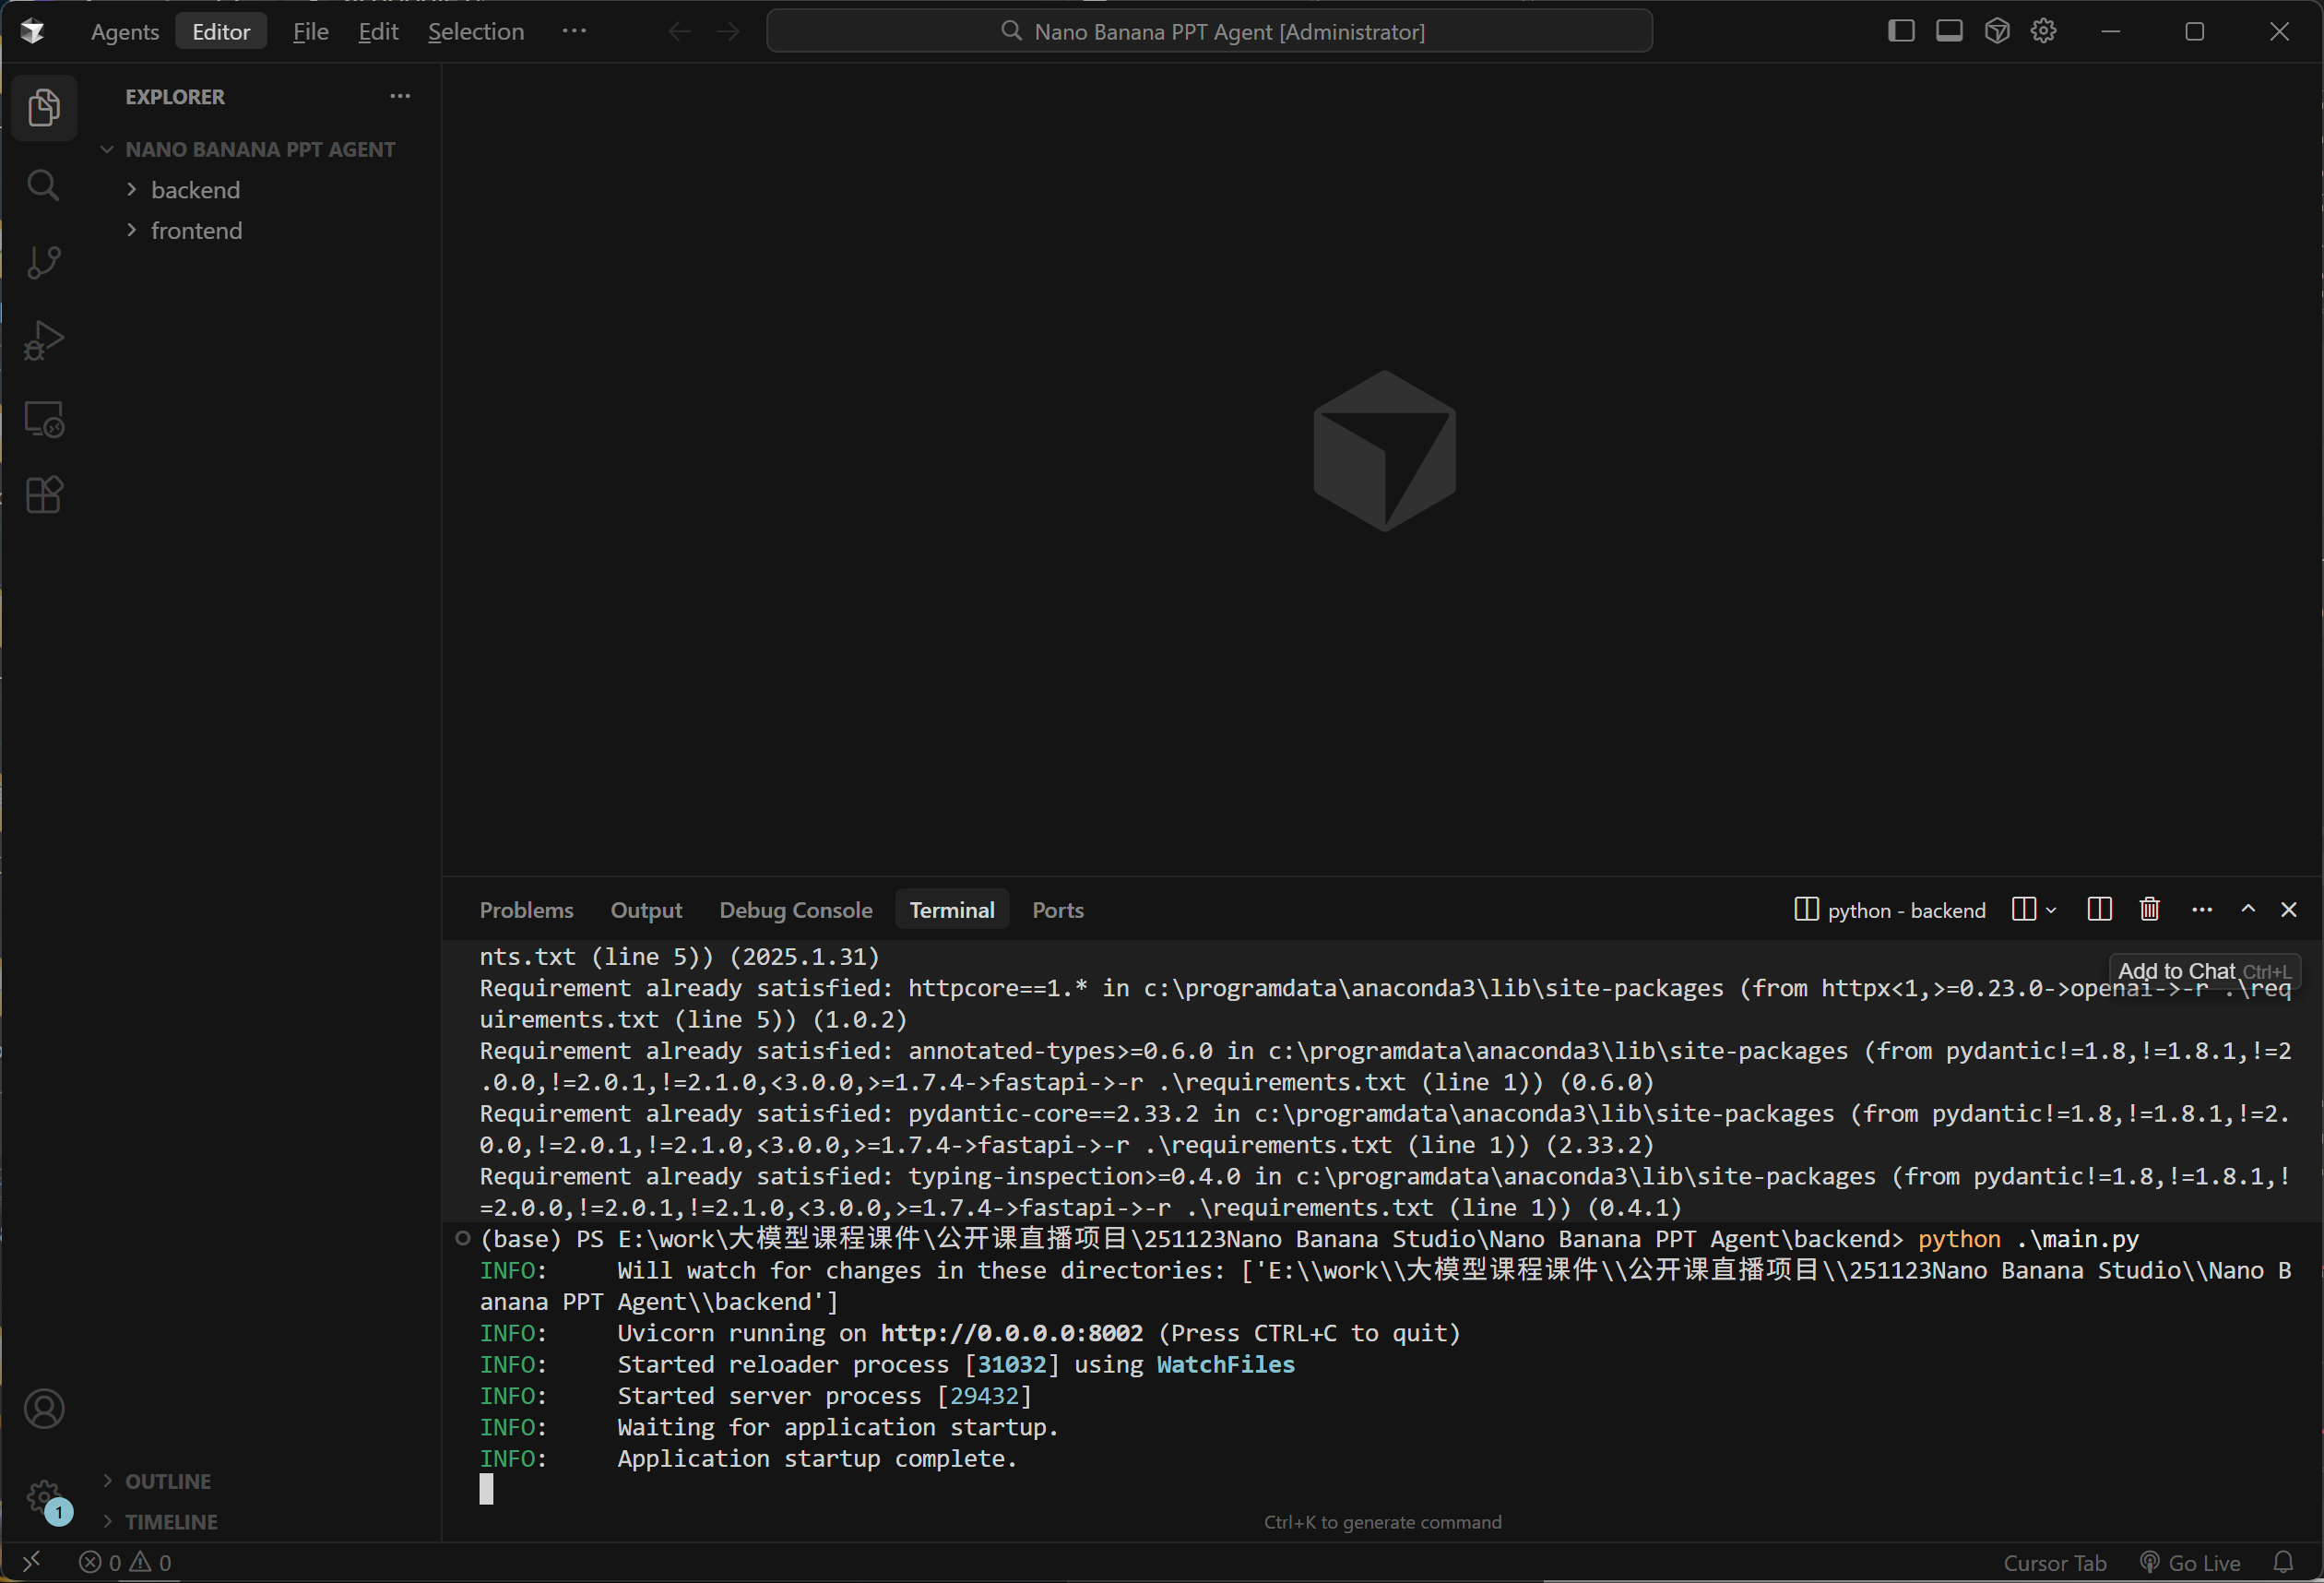Open the Cursor cube icon in title bar
This screenshot has height=1583, width=2324.
[1997, 31]
